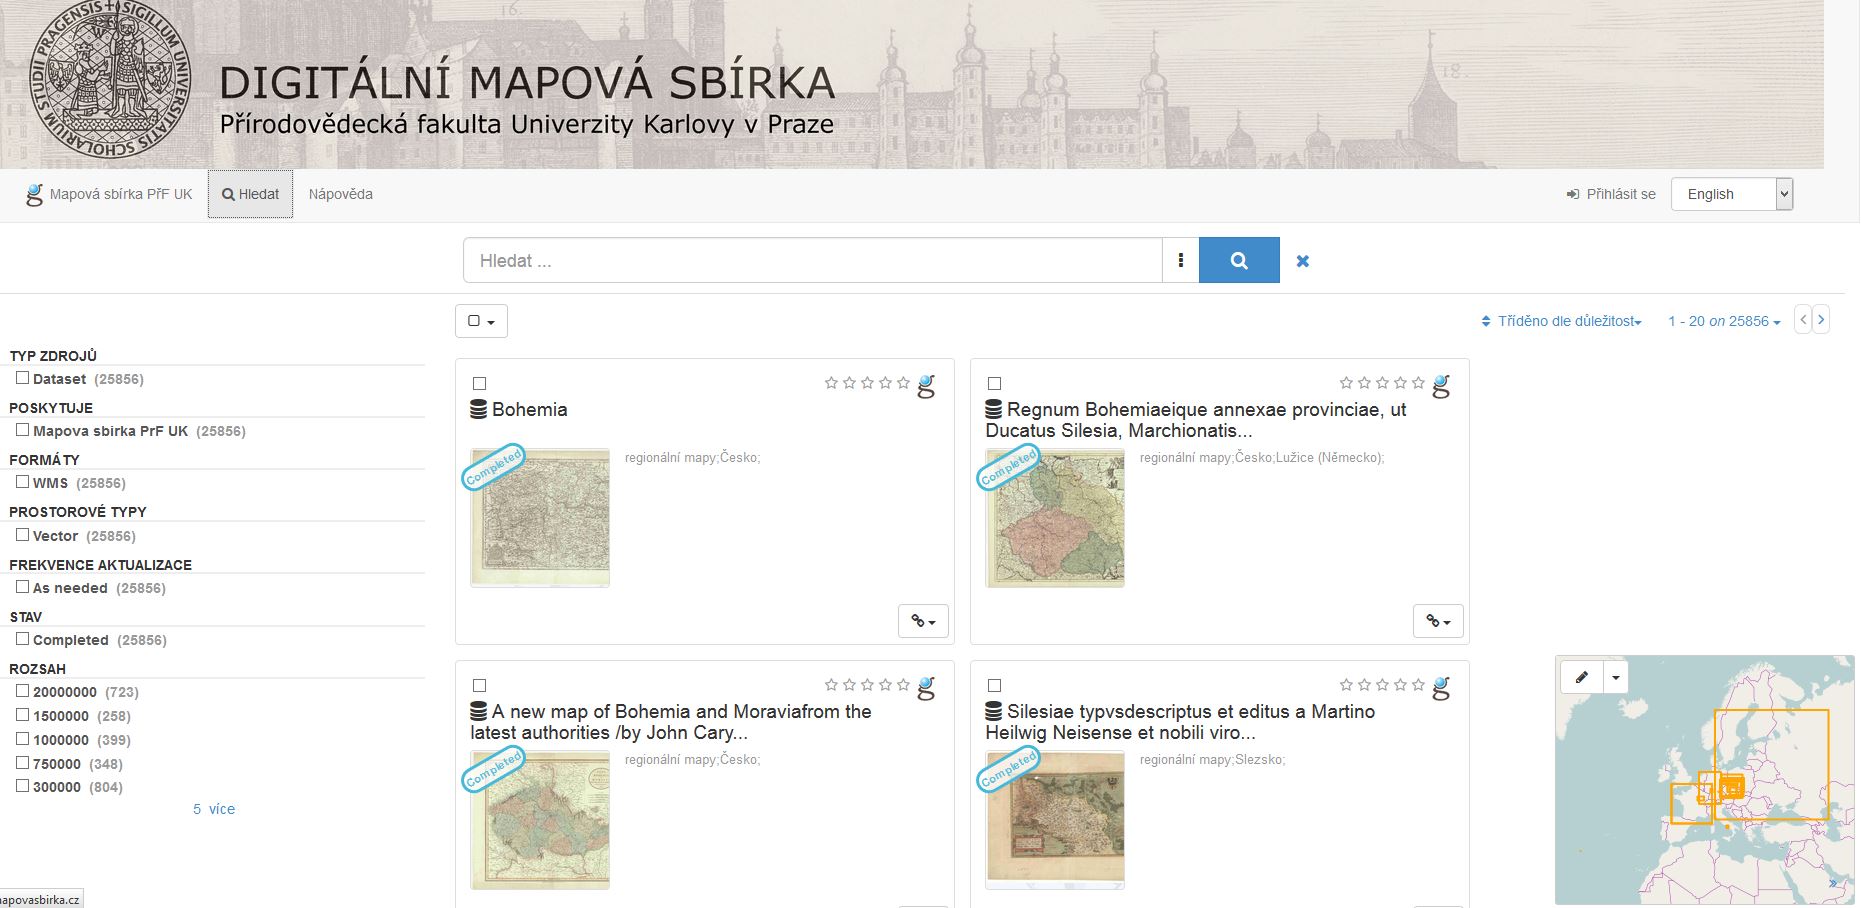Check the WMS format filter
1861x908 pixels.
tap(22, 482)
